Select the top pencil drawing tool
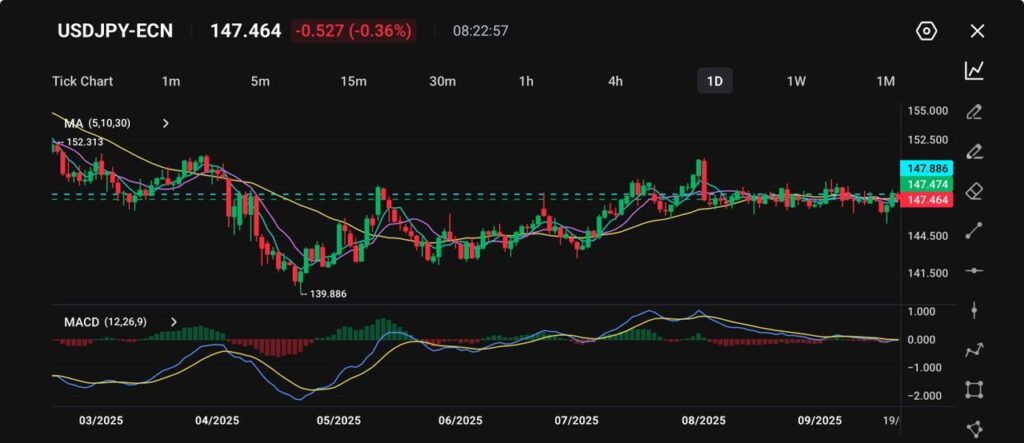 974,111
